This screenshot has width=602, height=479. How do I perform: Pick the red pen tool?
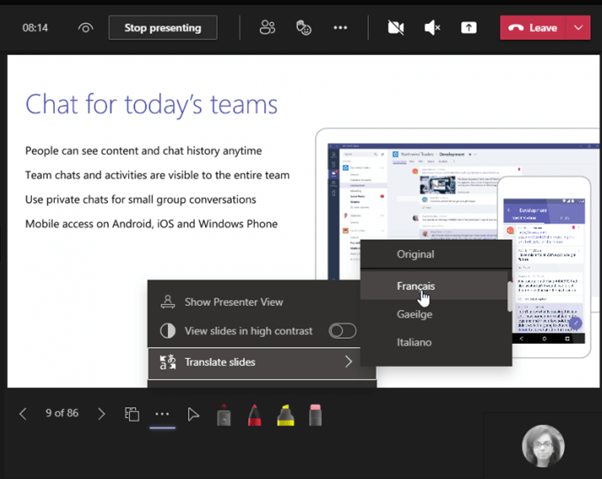tap(254, 414)
